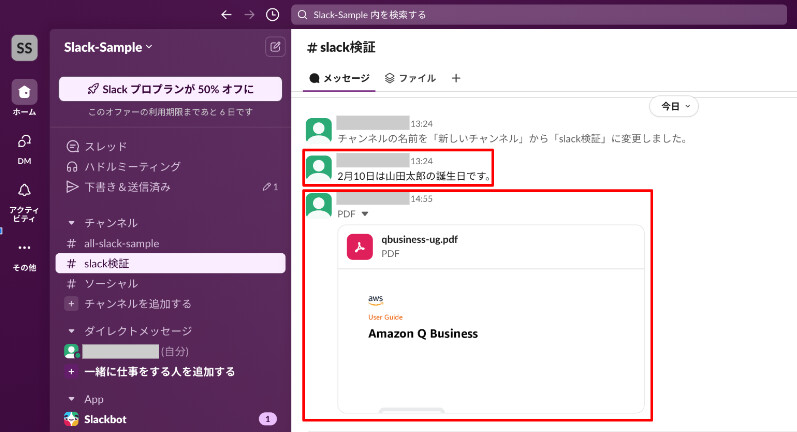Open the all-slack-sample channel

(170, 243)
